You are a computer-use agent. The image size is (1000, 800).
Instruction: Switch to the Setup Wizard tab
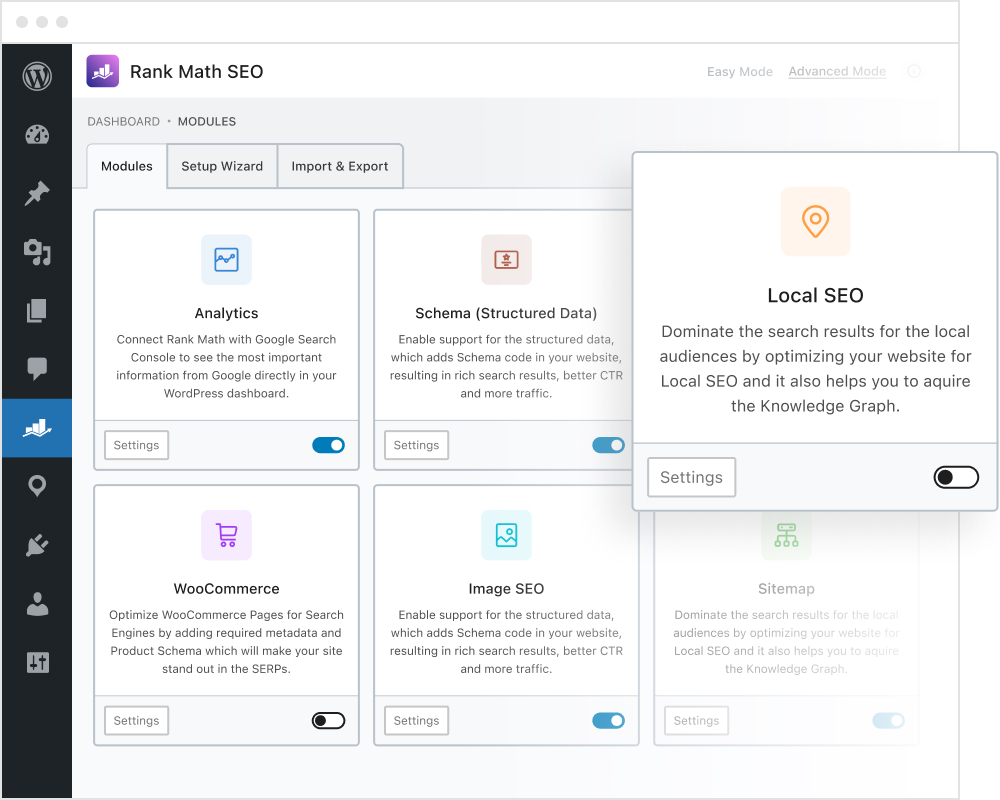coord(222,166)
